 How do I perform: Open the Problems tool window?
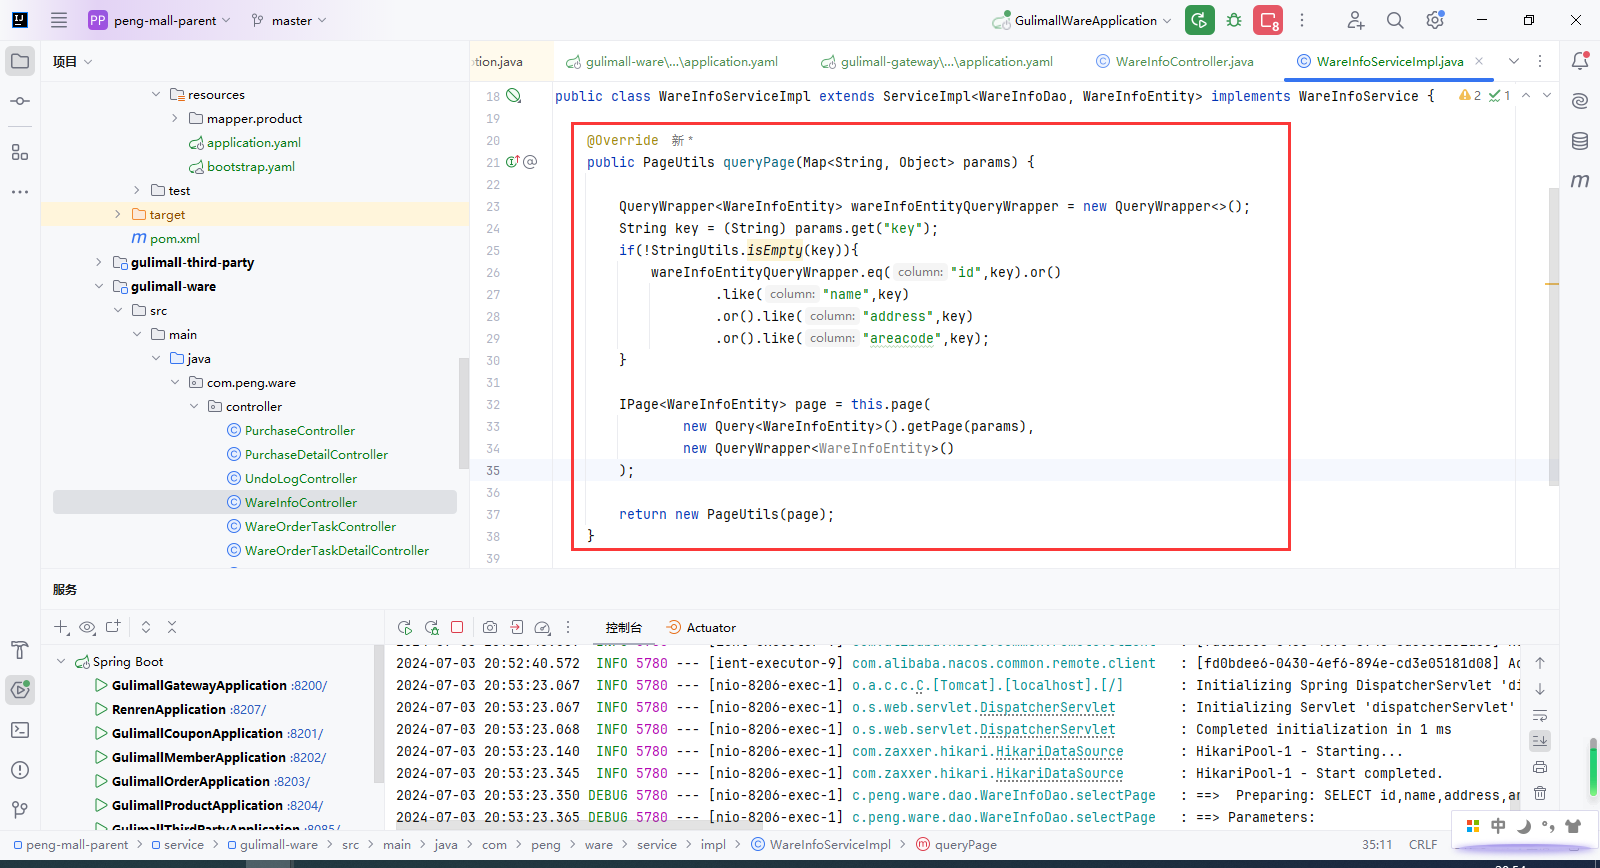point(20,770)
